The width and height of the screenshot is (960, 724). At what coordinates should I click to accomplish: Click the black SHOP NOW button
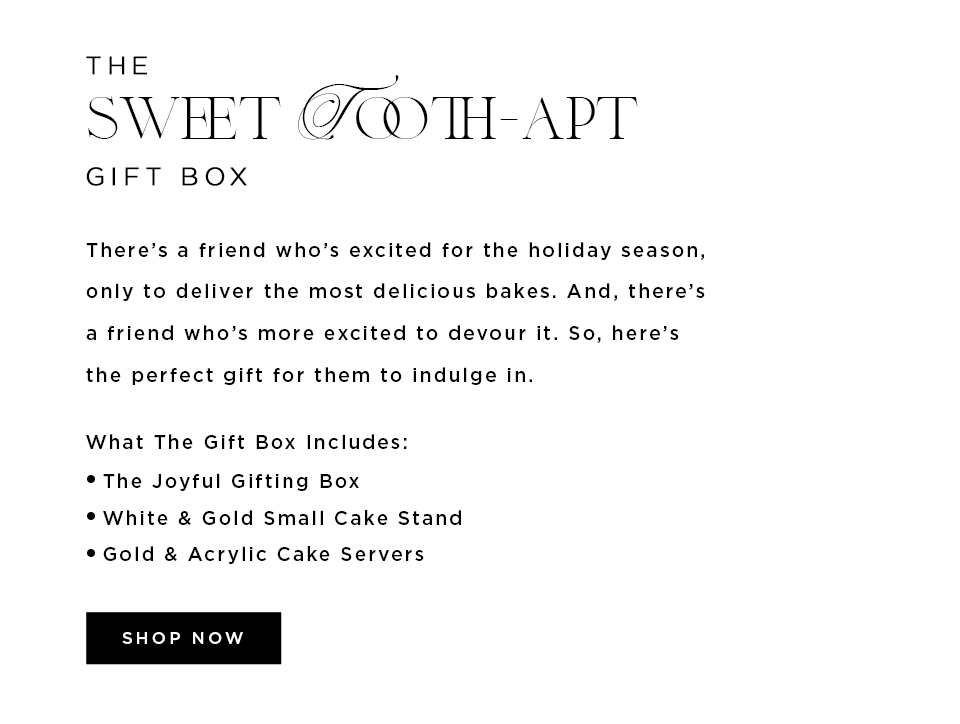pos(183,638)
